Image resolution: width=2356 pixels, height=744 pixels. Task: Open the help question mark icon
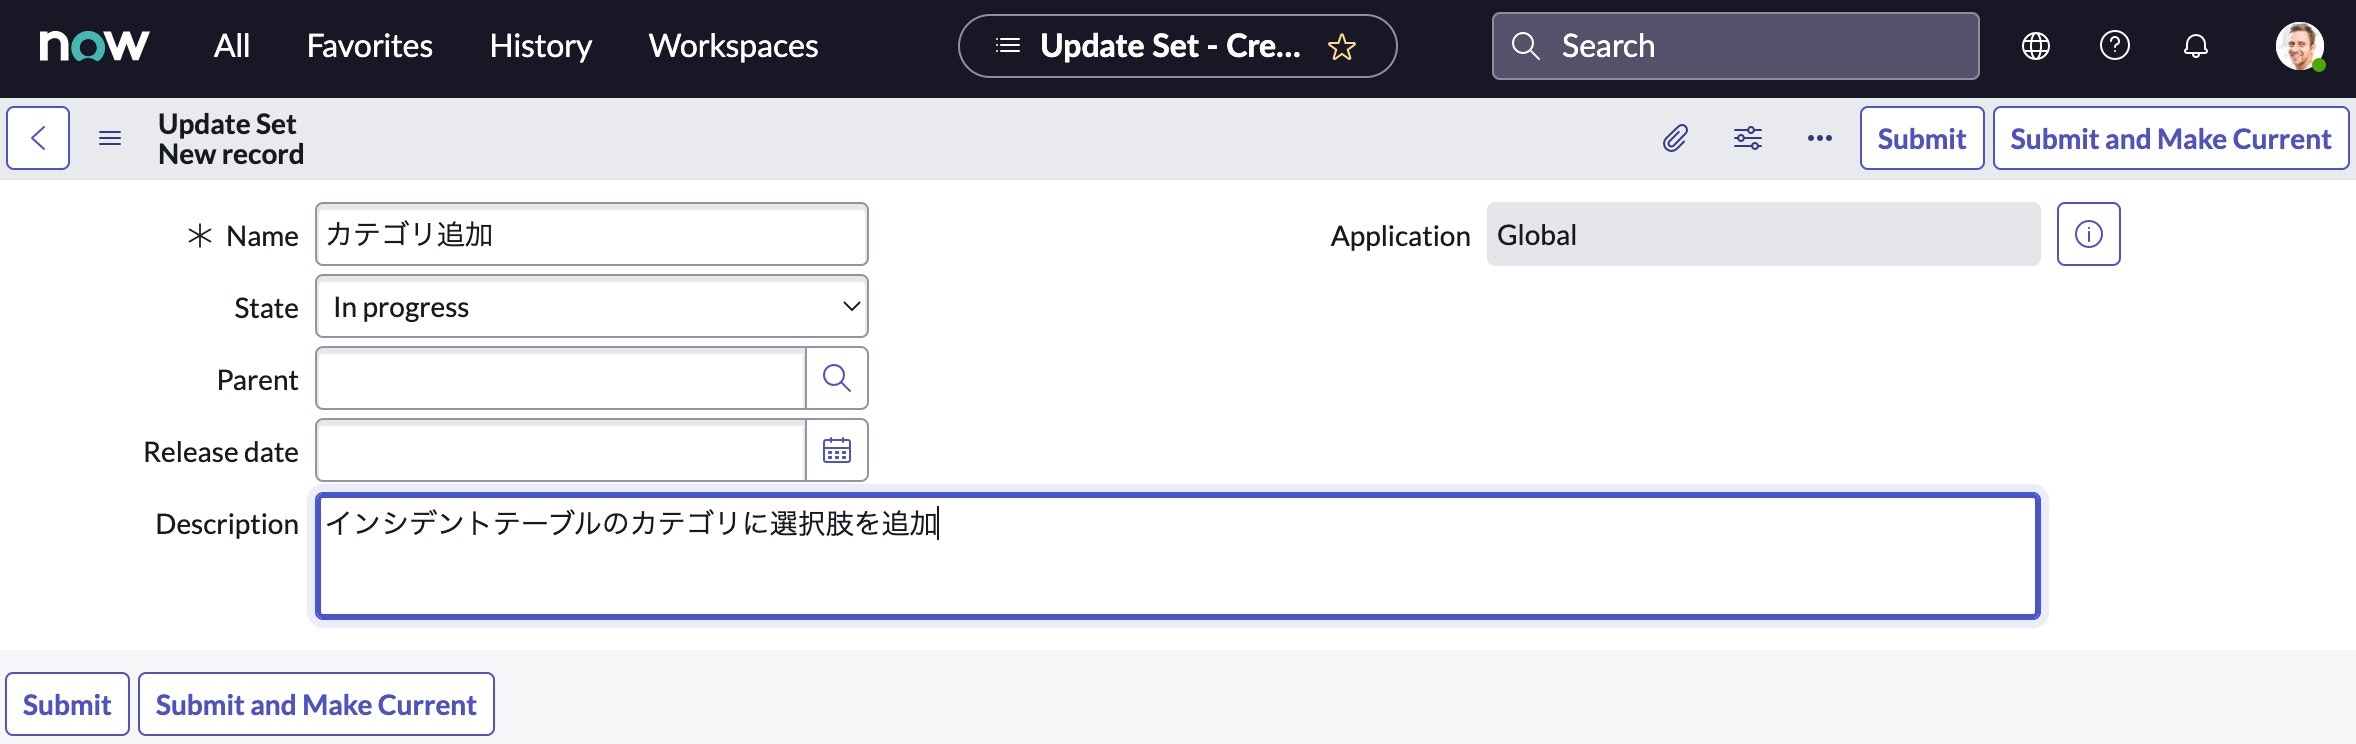[2114, 46]
